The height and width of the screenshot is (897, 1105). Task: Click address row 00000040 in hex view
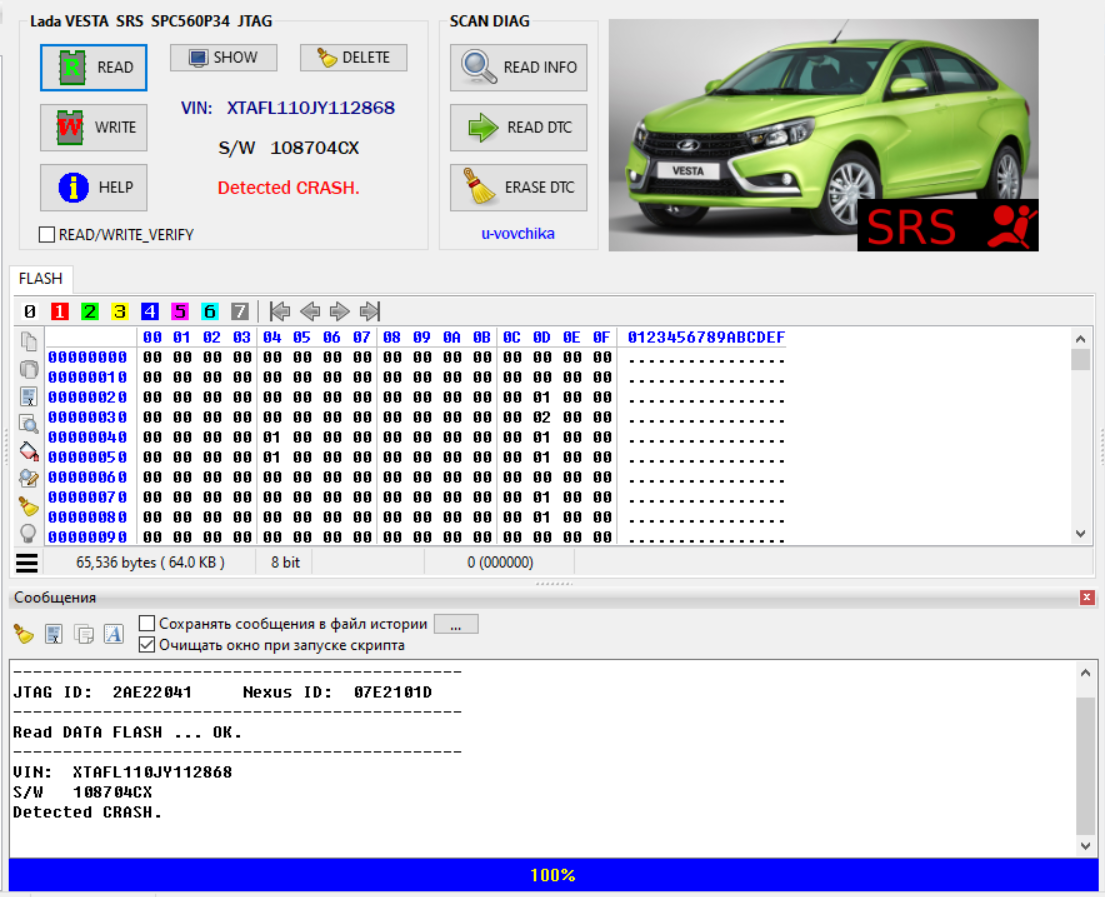tap(87, 438)
